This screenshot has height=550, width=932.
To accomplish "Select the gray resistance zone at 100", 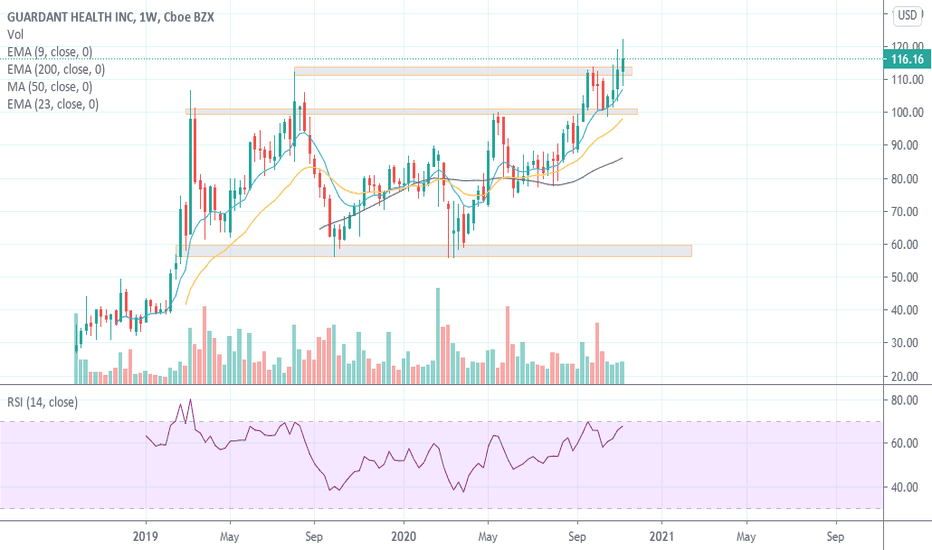I will pyautogui.click(x=411, y=111).
